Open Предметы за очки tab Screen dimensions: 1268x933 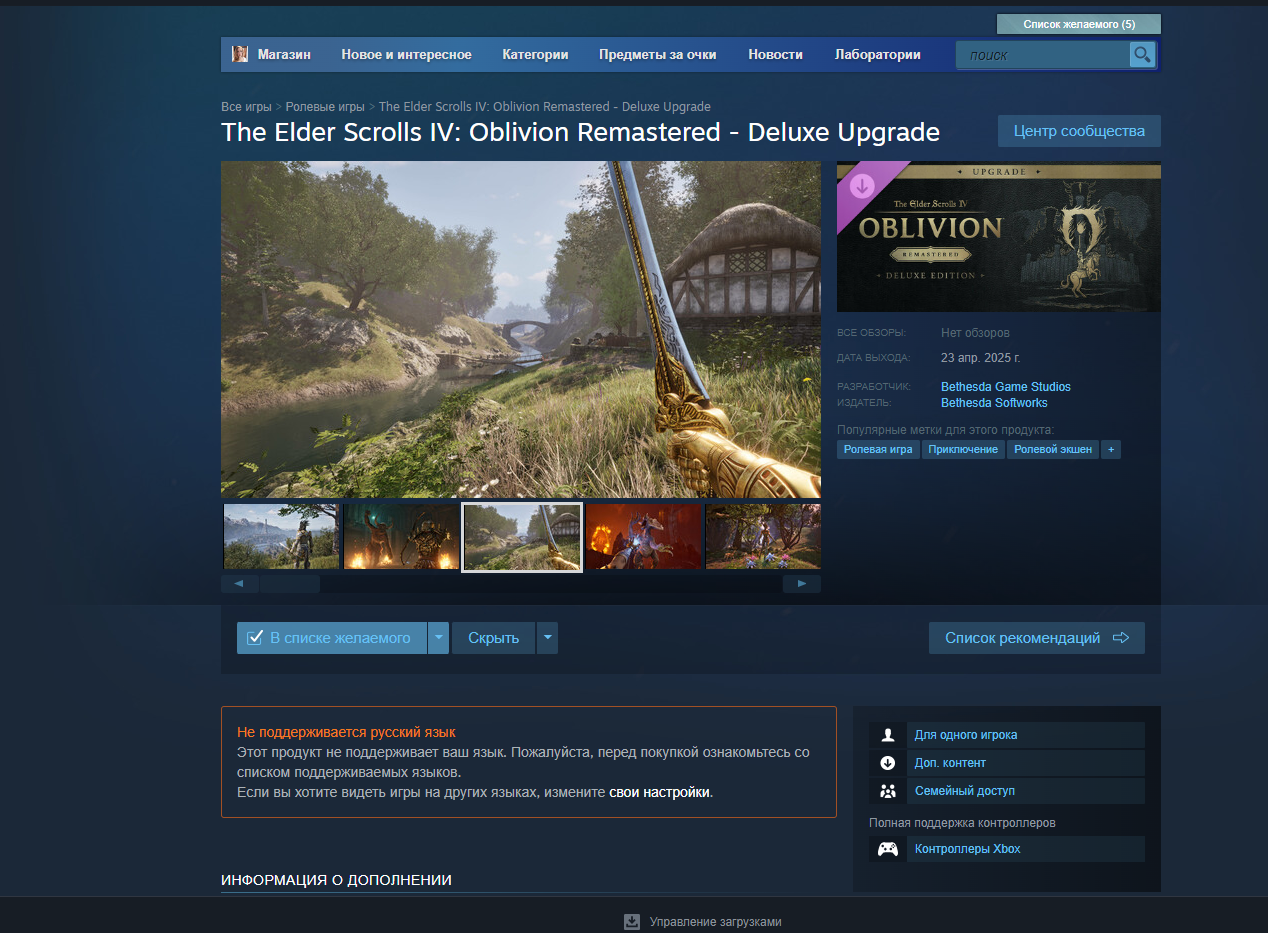(658, 55)
